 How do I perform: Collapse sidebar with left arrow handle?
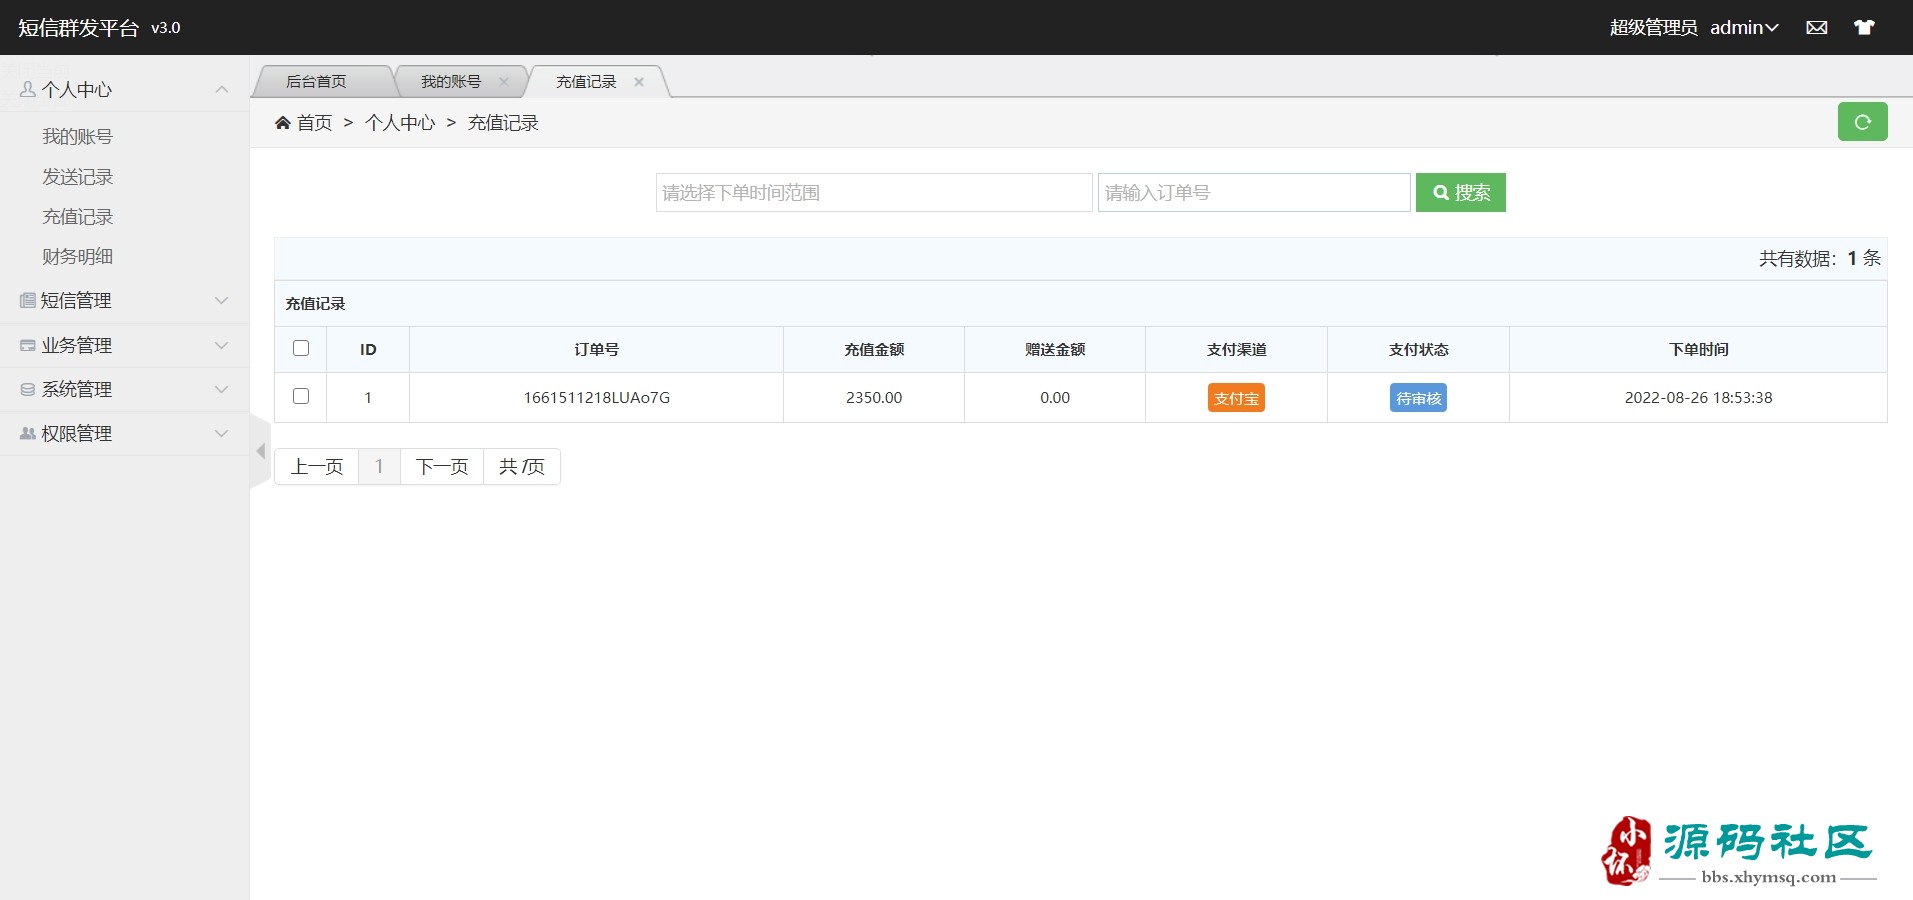(x=260, y=451)
